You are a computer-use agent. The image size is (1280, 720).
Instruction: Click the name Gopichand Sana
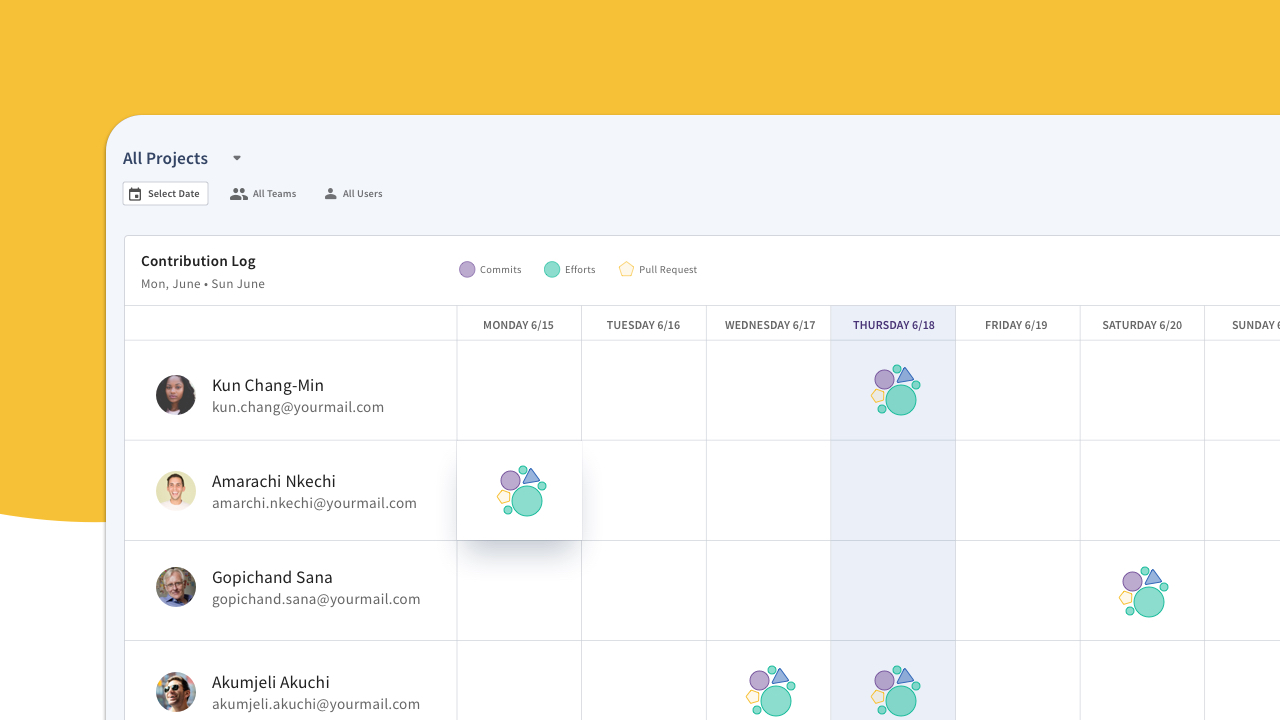[x=272, y=577]
